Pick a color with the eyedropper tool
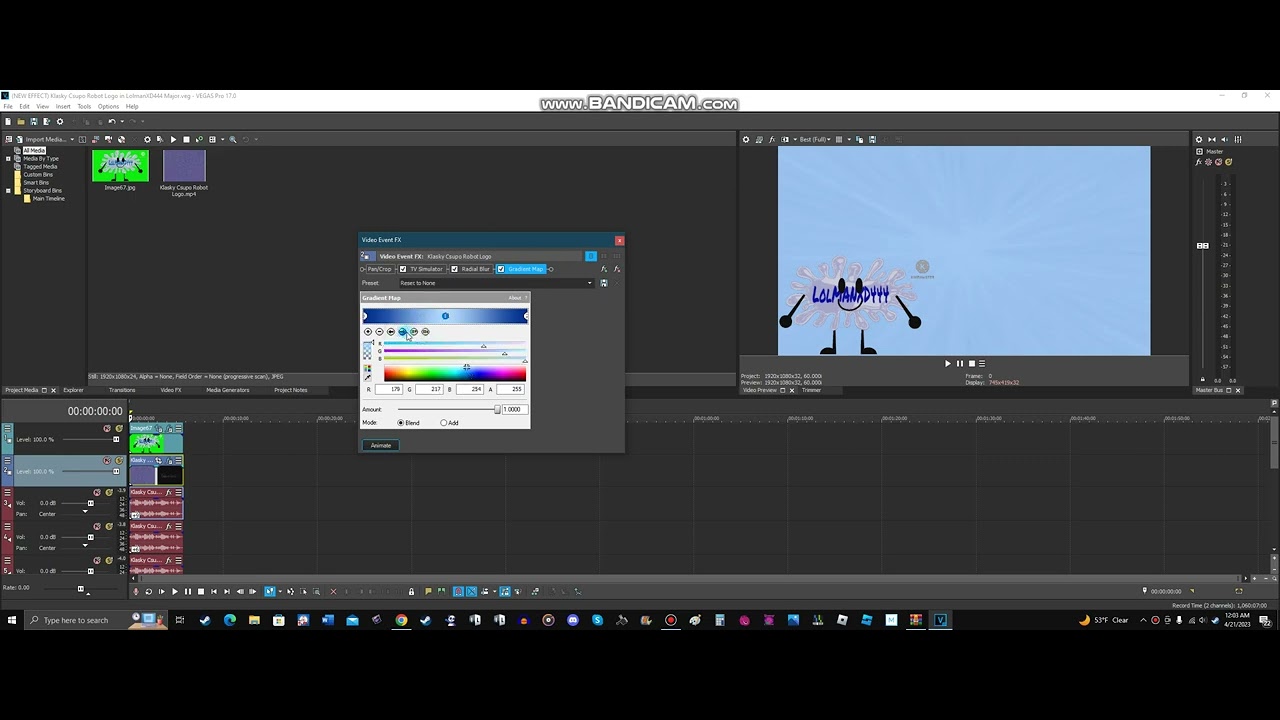1280x720 pixels. pos(367,377)
